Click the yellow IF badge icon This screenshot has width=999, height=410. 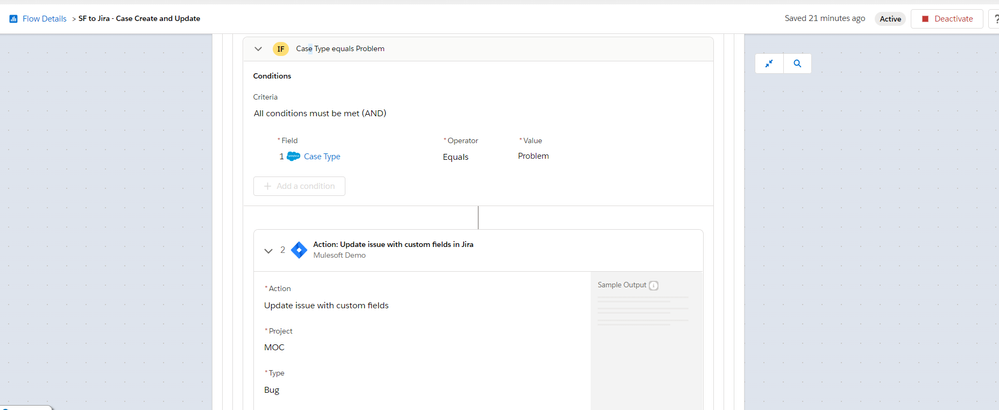280,49
